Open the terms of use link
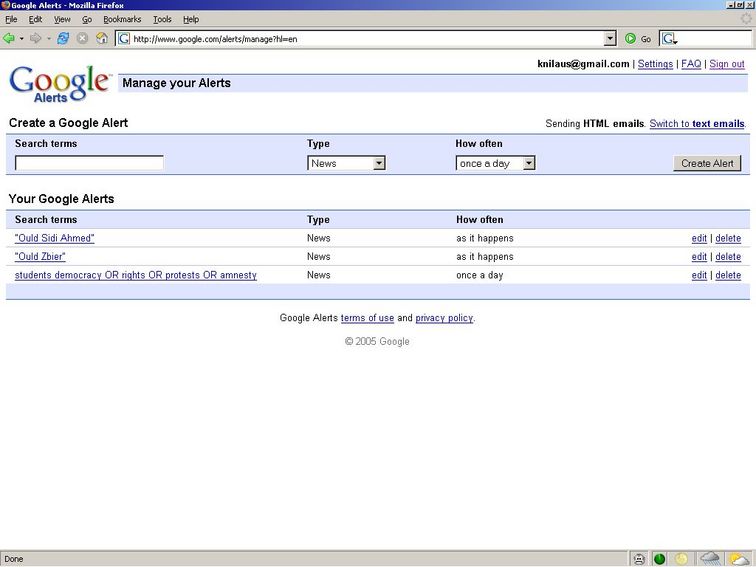The image size is (756, 567). (x=367, y=318)
